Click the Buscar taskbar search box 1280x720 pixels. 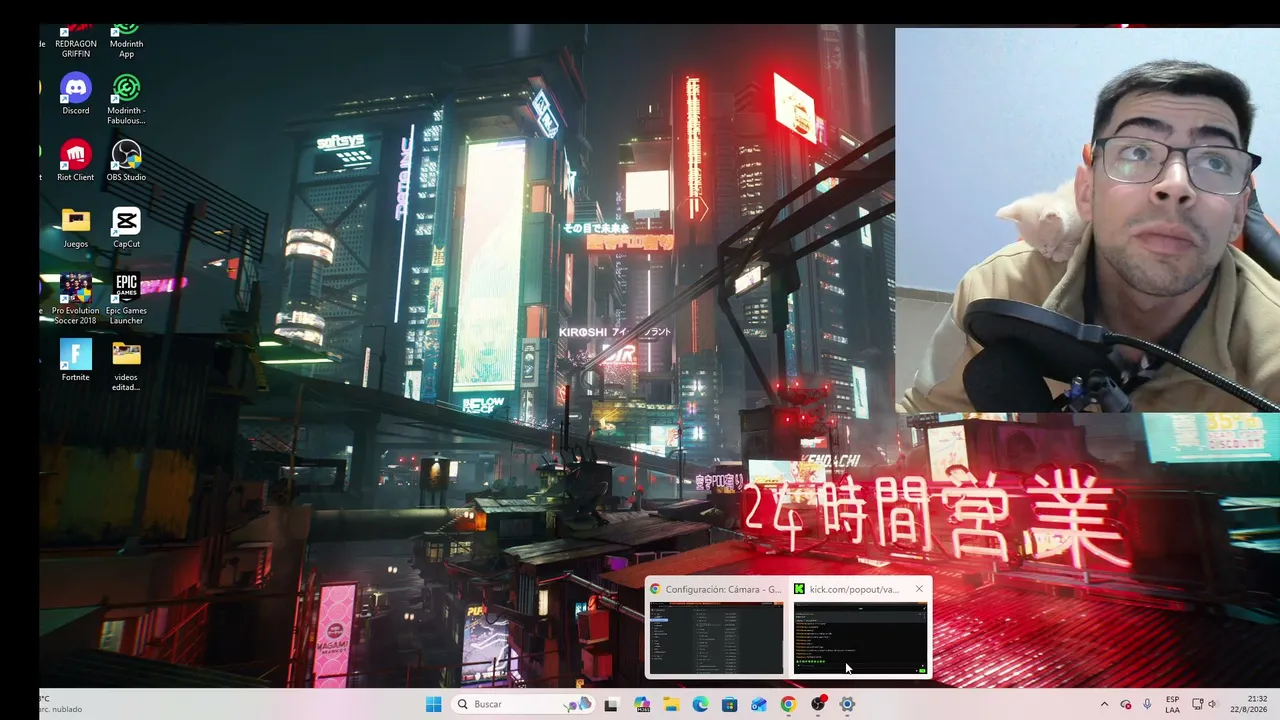point(522,704)
